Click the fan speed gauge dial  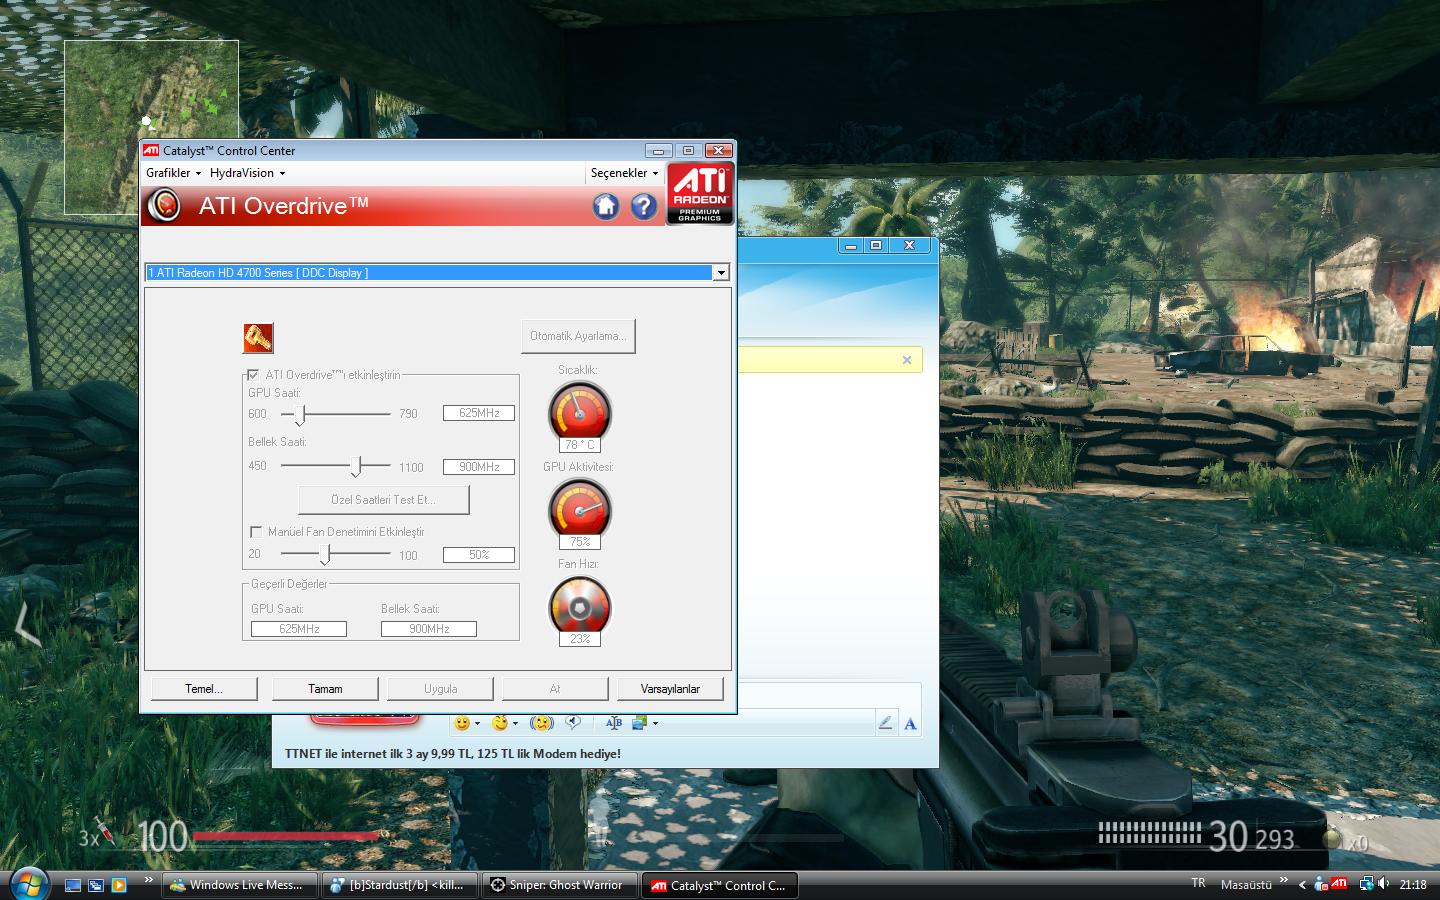coord(580,606)
